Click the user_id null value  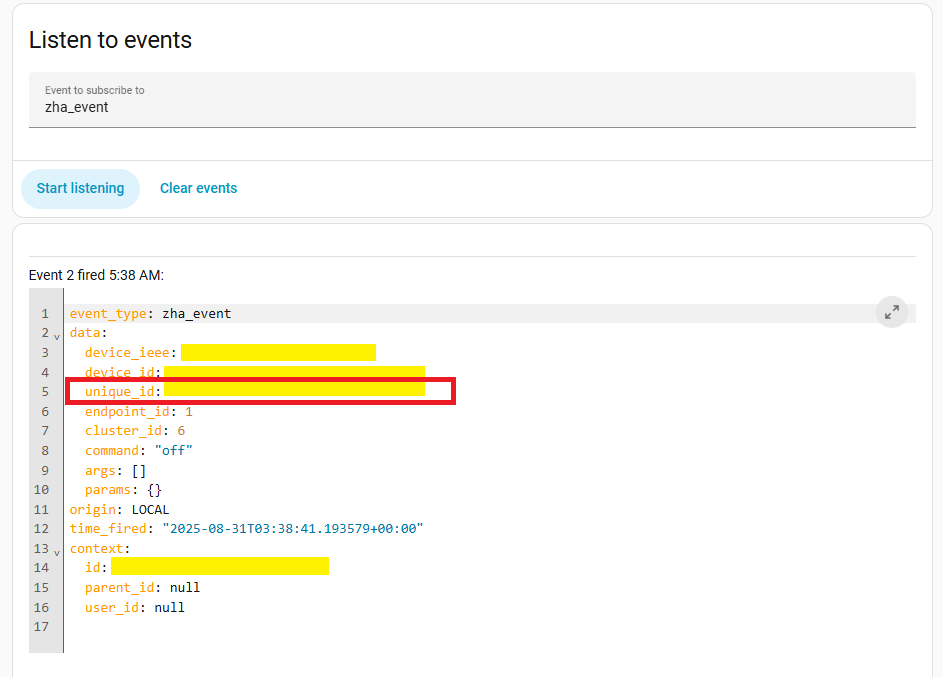(x=169, y=607)
